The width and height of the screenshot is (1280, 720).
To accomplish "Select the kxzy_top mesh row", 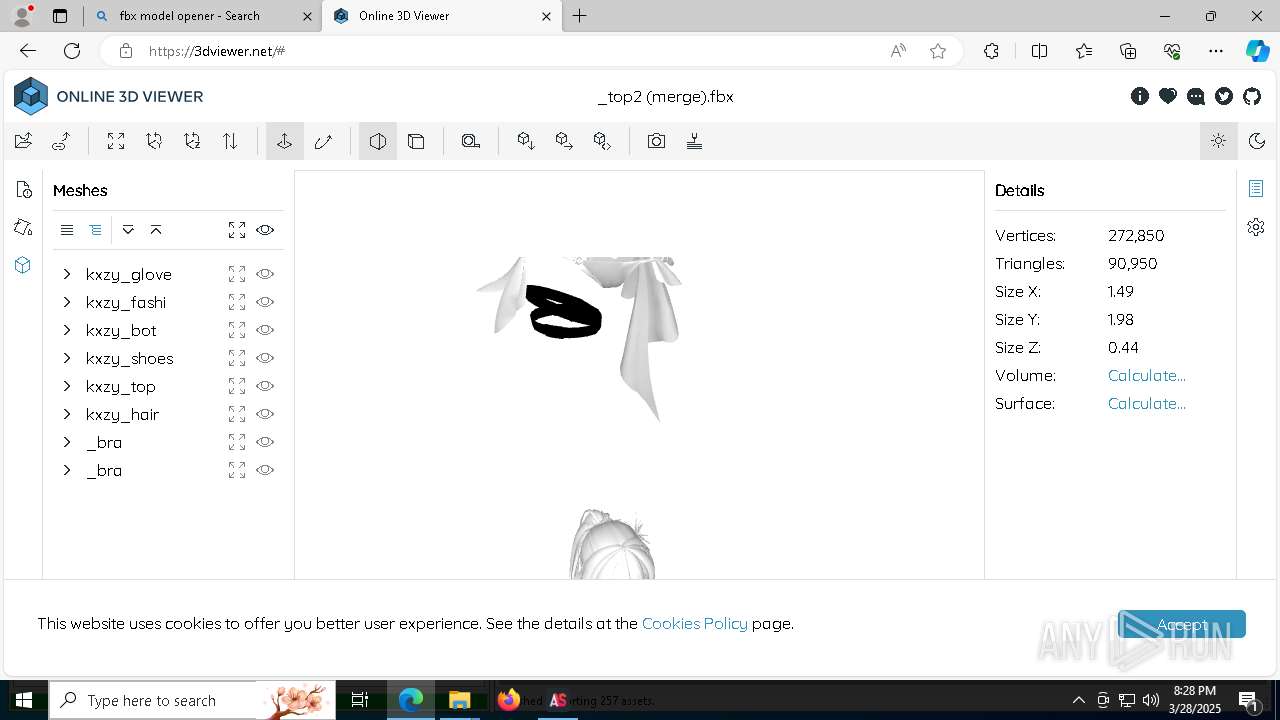I will pyautogui.click(x=168, y=386).
